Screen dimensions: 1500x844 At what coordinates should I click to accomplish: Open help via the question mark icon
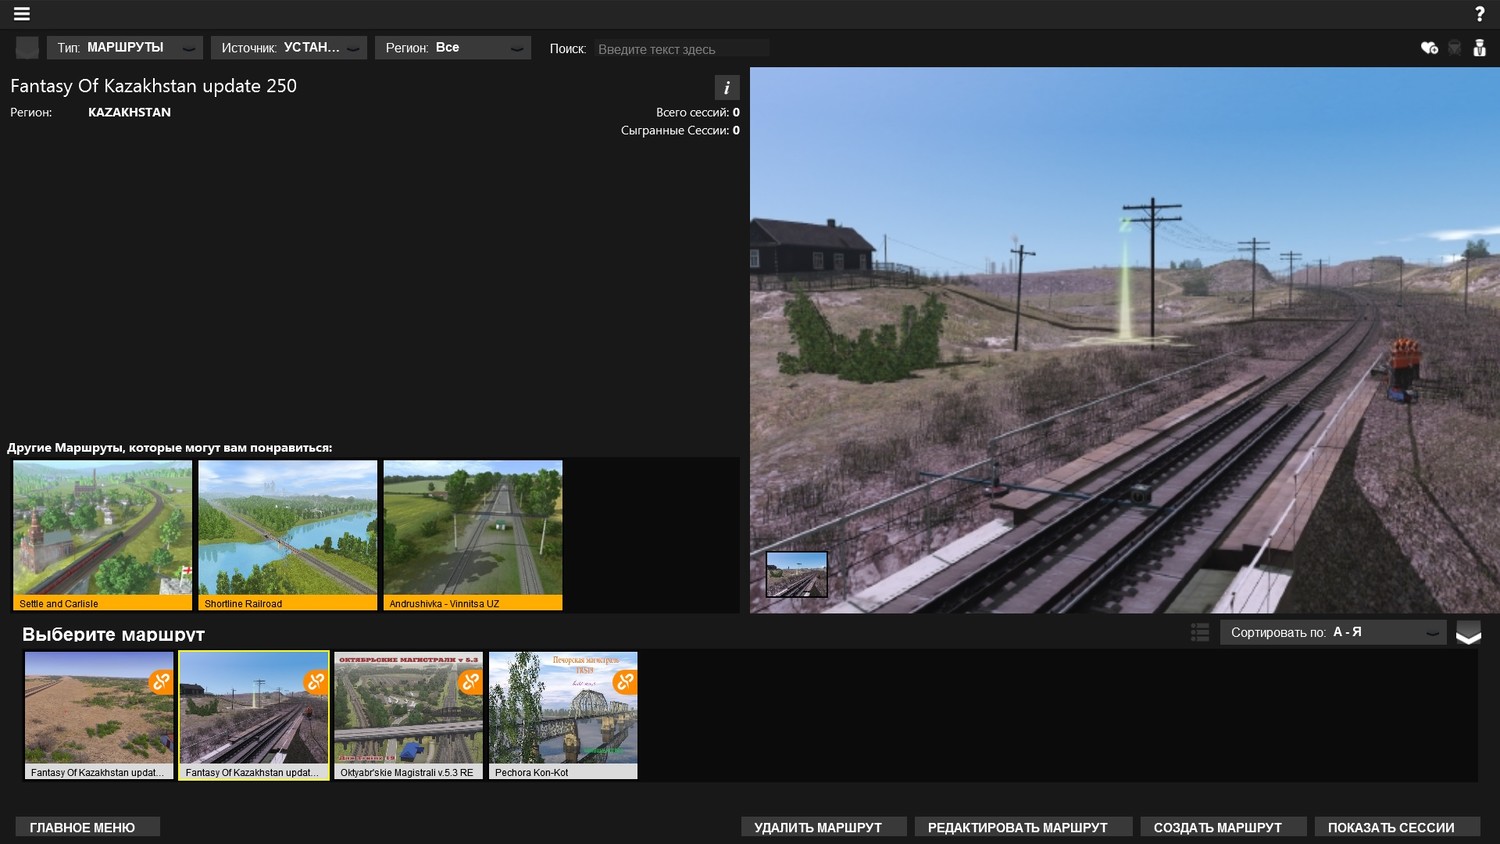[1480, 14]
